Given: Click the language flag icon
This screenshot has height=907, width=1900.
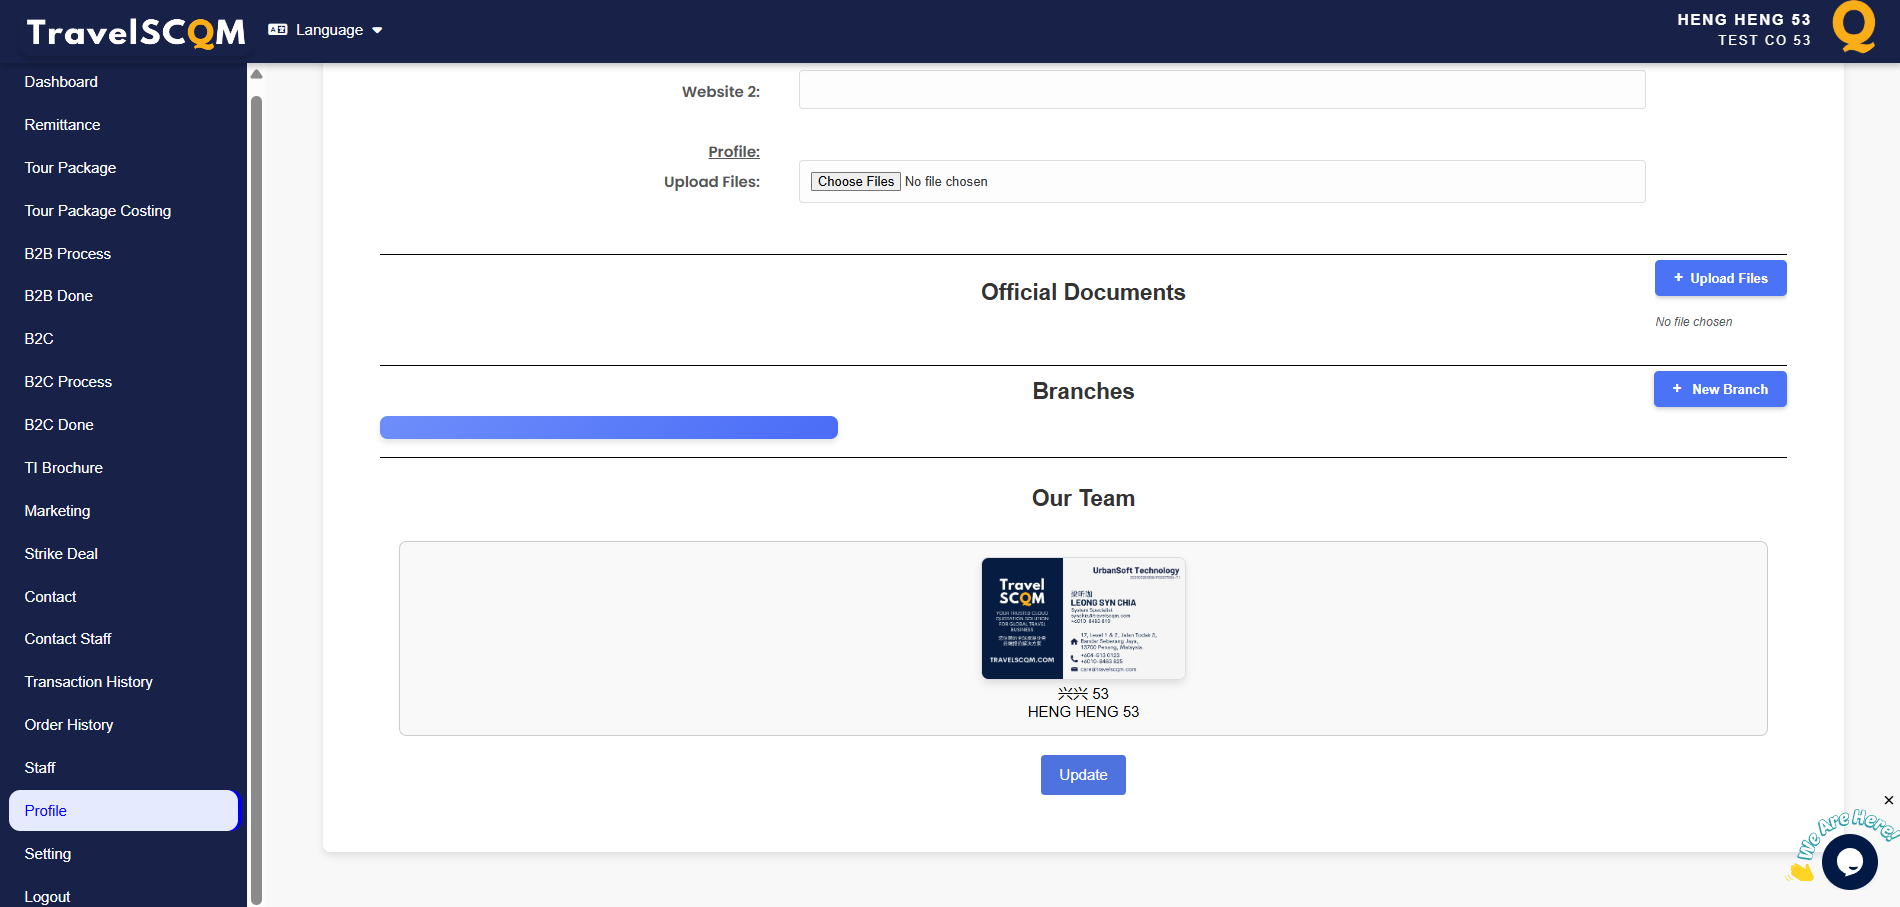Looking at the screenshot, I should click(278, 30).
